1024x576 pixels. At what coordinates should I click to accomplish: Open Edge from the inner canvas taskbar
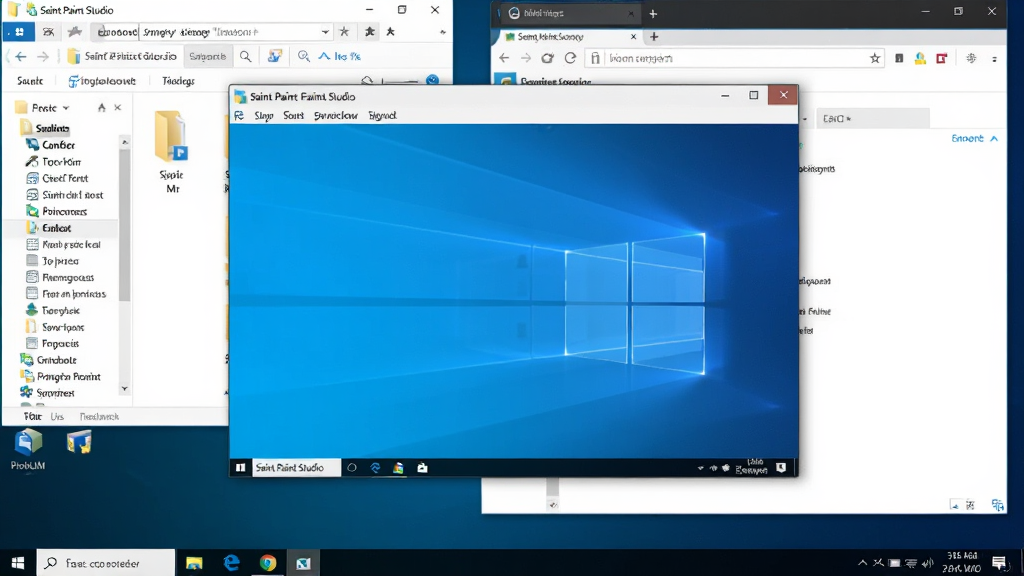tap(376, 468)
